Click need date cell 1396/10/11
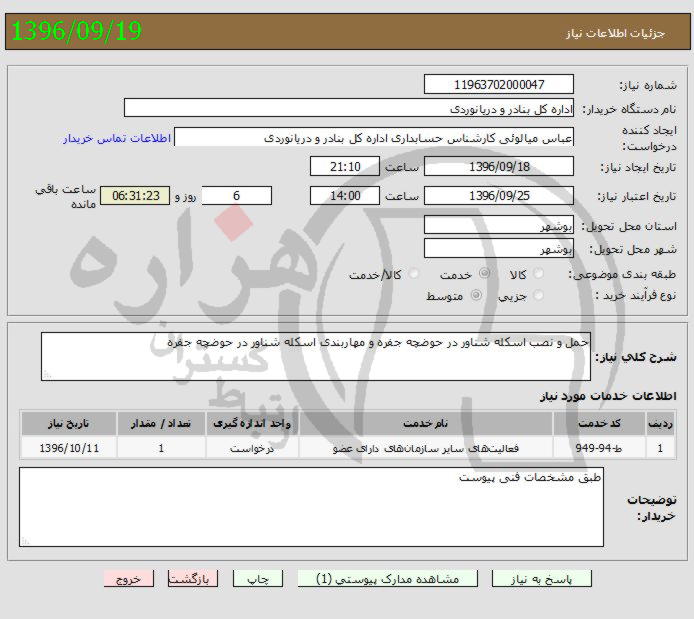This screenshot has height=619, width=694. click(x=69, y=448)
